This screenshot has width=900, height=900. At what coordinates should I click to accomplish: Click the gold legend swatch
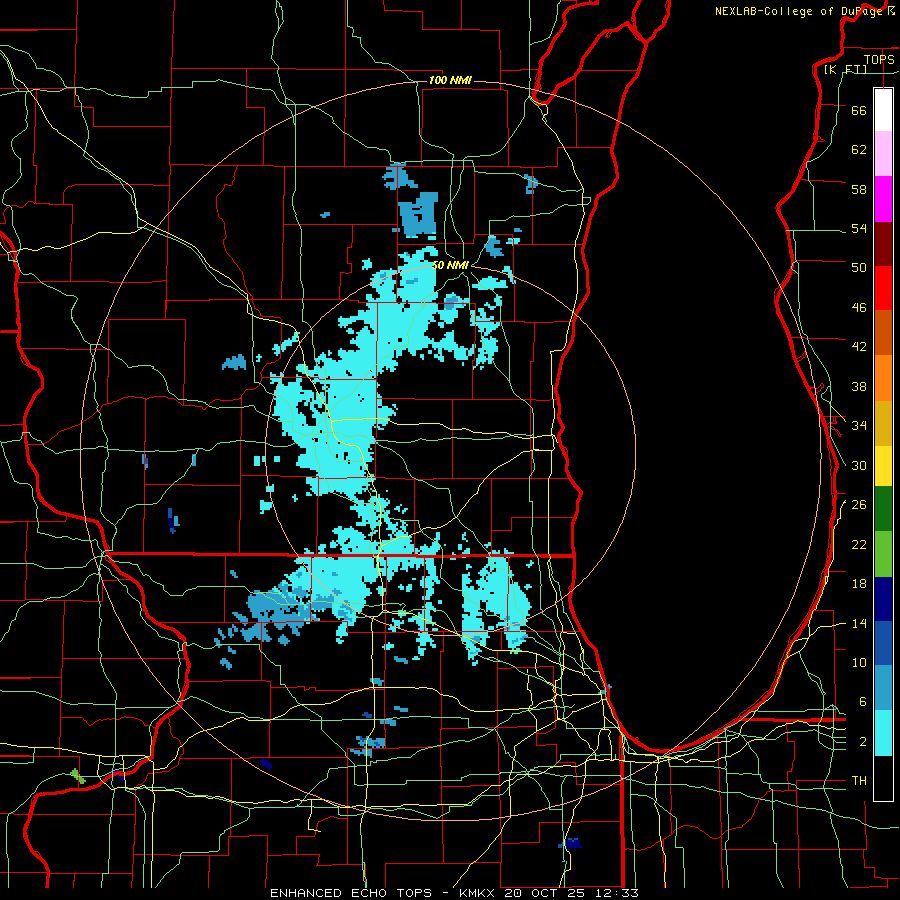pyautogui.click(x=883, y=423)
